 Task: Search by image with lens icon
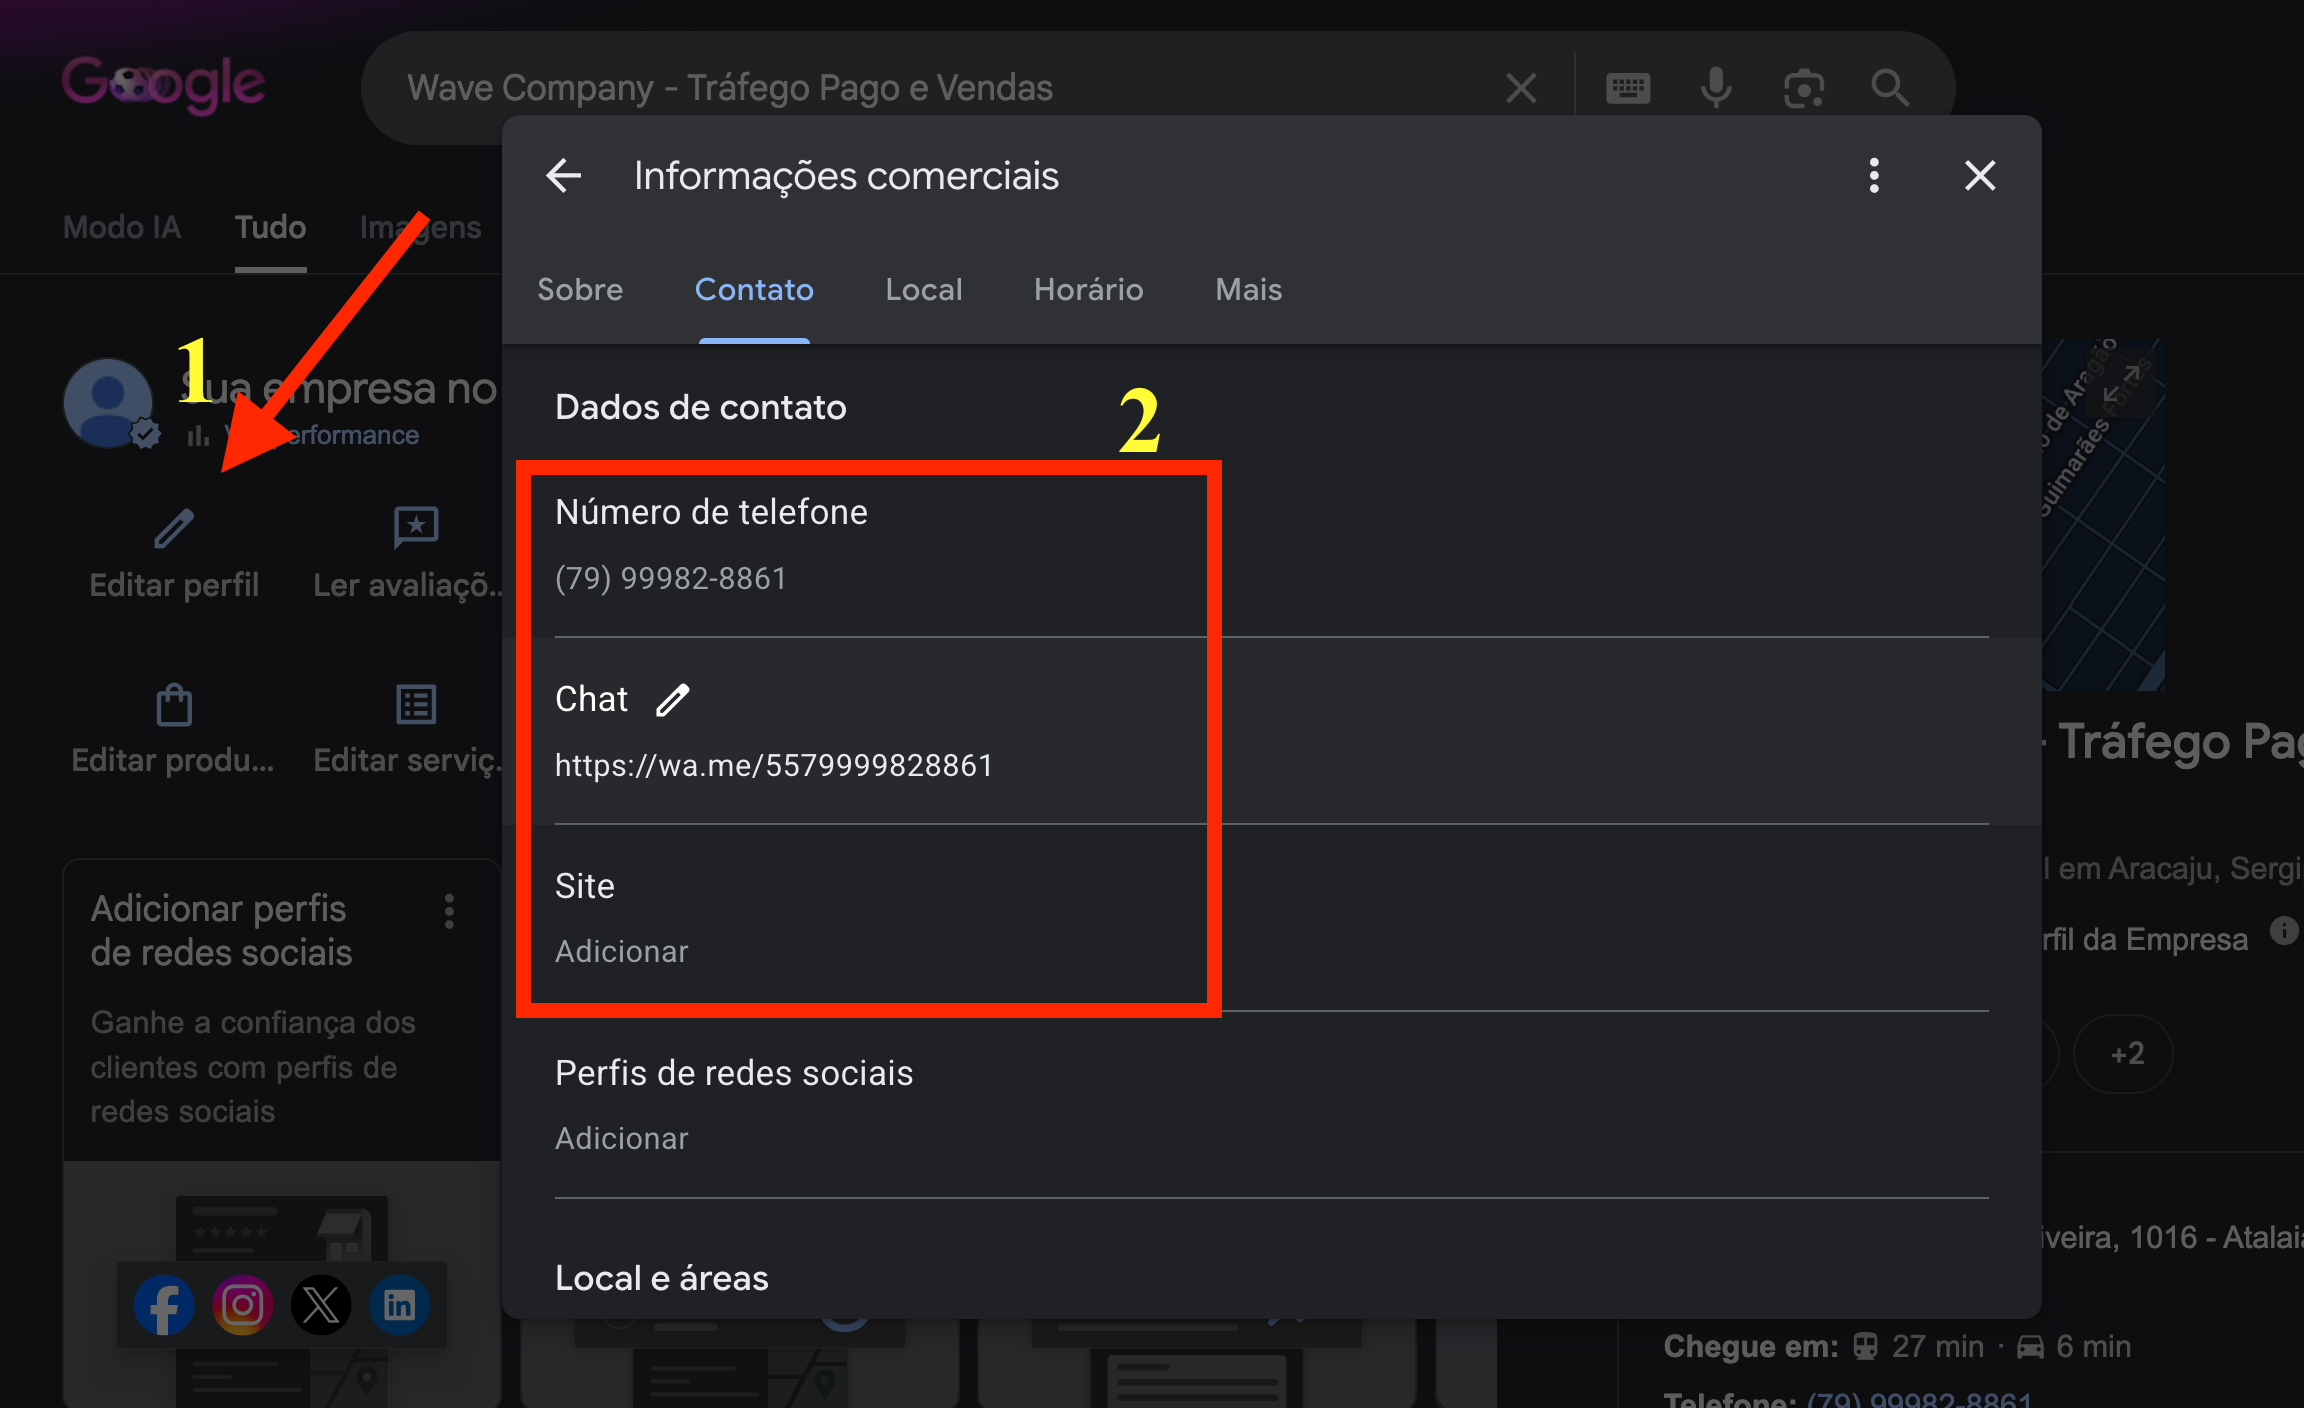tap(1804, 88)
